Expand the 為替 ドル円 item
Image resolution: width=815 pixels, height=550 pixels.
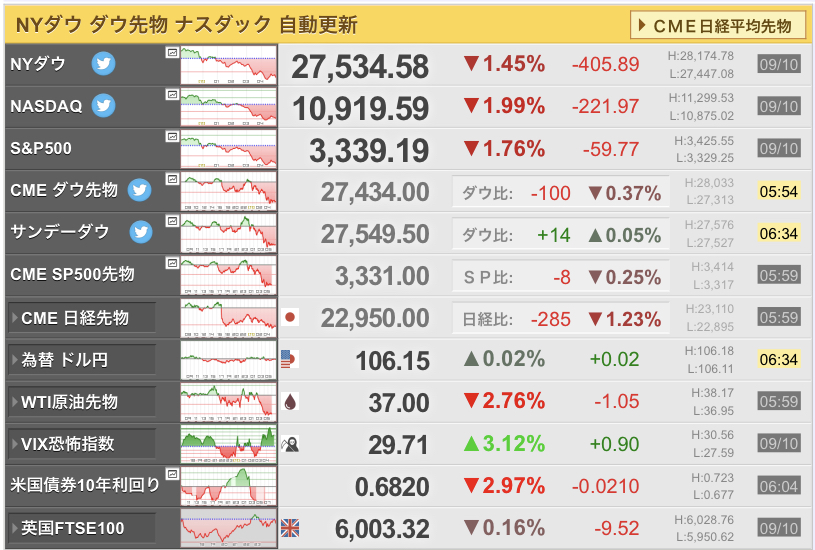click(x=82, y=360)
